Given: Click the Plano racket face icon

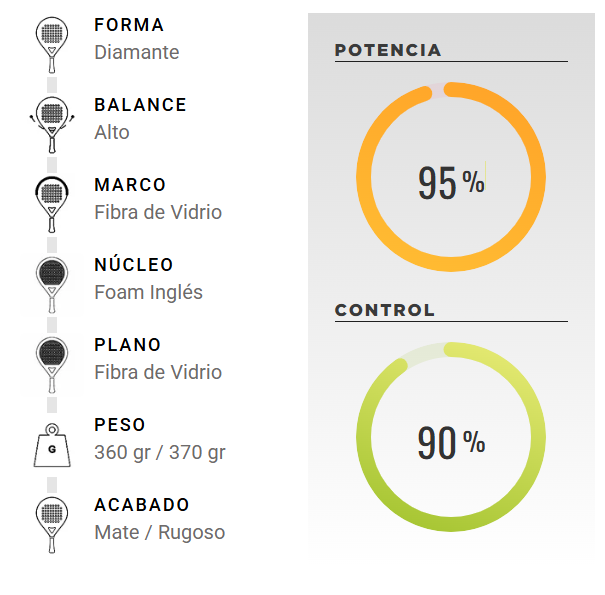Looking at the screenshot, I should [x=52, y=365].
